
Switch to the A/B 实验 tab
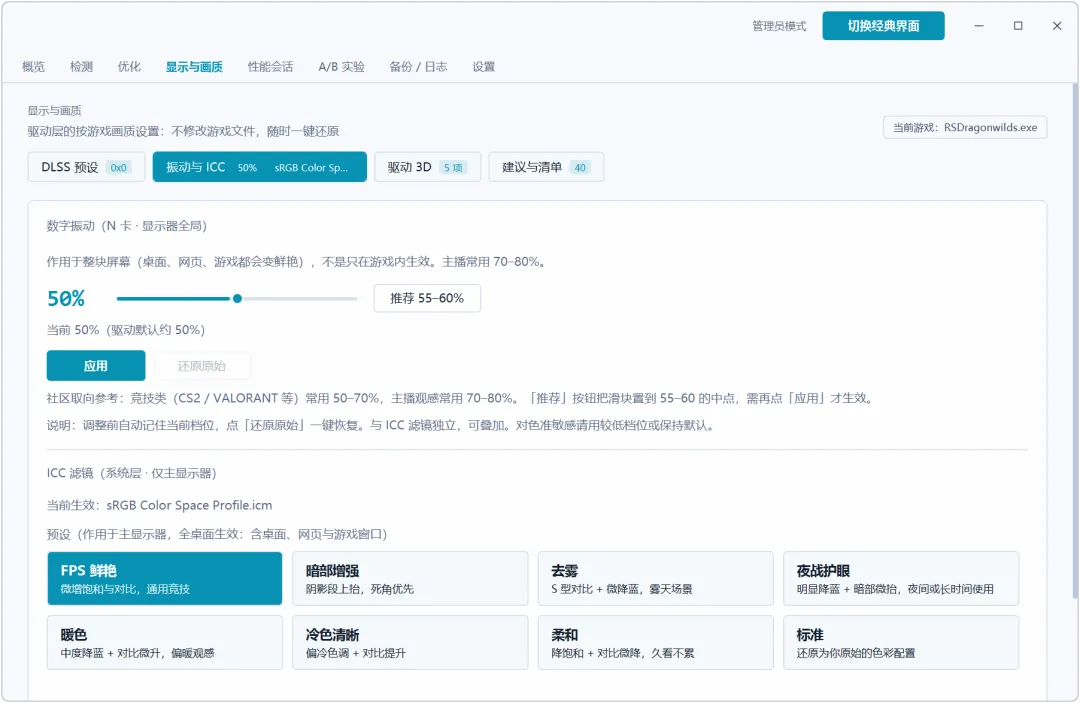click(x=341, y=67)
